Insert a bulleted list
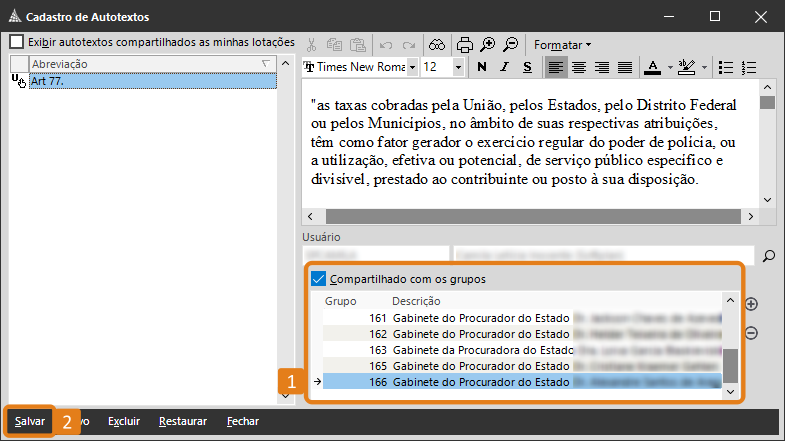This screenshot has height=441, width=785. click(x=726, y=67)
